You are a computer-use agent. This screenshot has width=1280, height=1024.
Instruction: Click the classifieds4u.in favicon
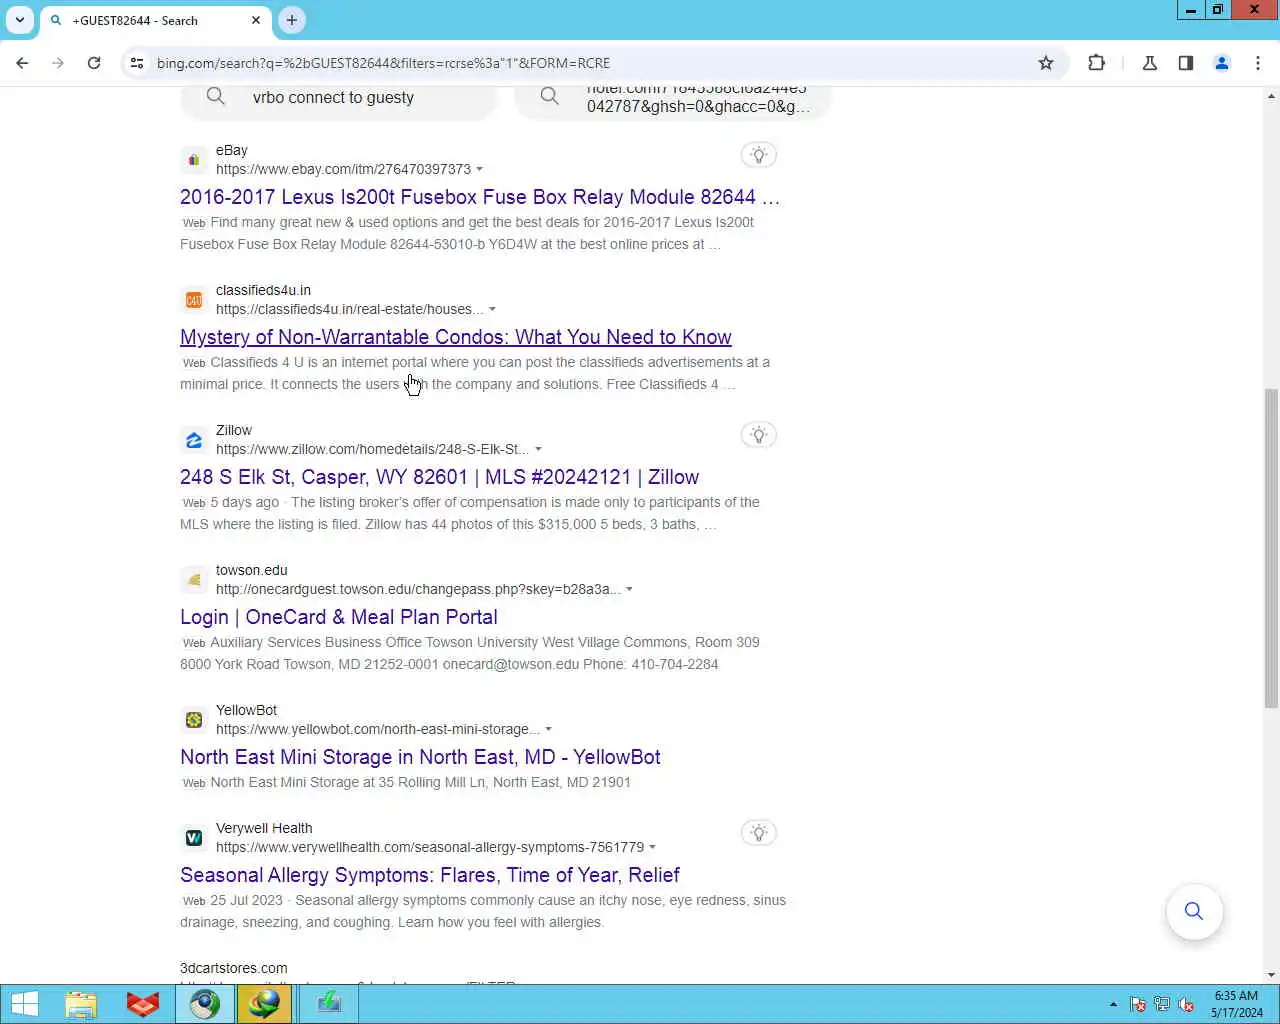[x=194, y=300]
